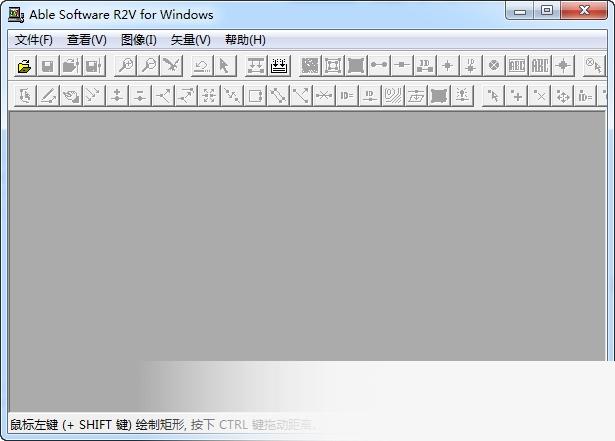
Task: Click the add point plus icon
Action: coord(517,96)
